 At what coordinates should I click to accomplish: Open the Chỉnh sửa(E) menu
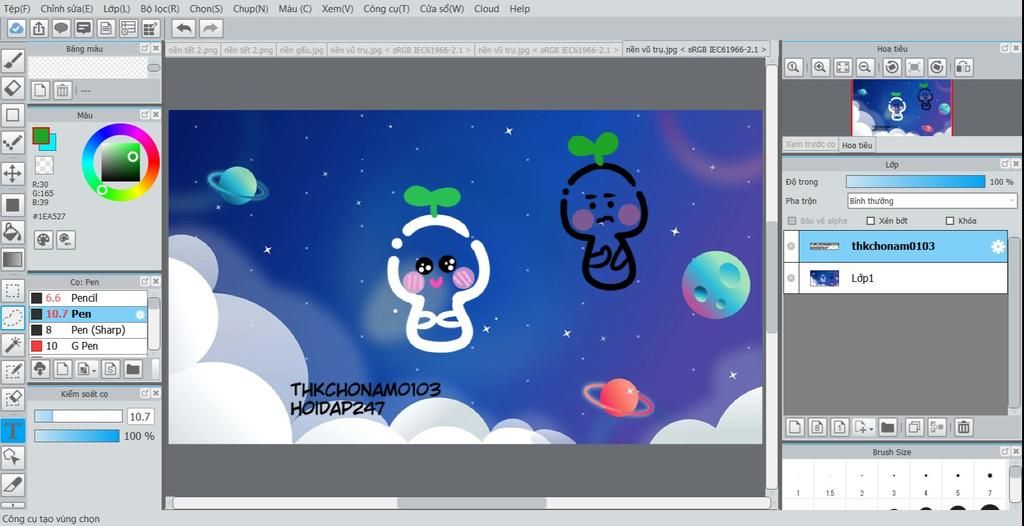click(x=67, y=8)
